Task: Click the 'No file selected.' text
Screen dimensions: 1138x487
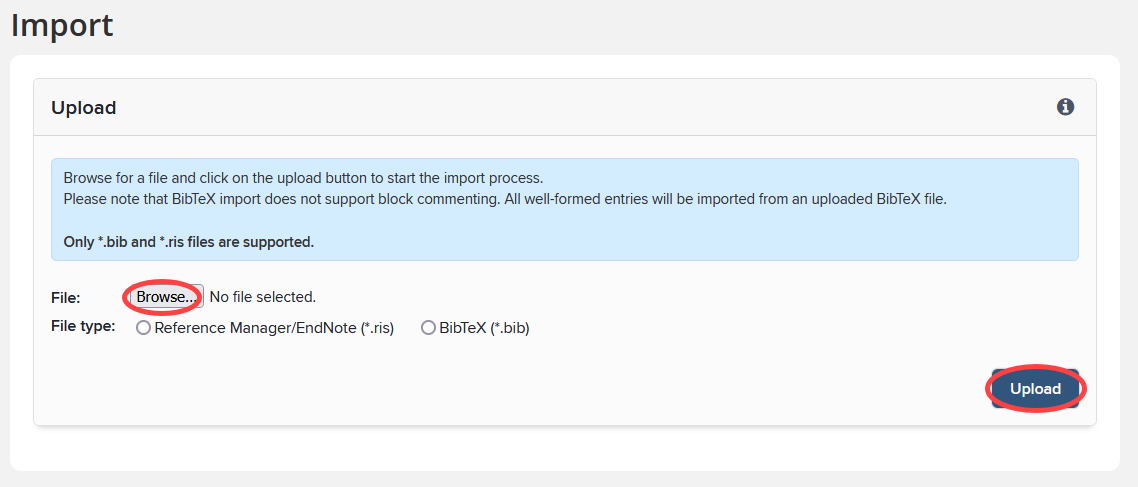Action: pyautogui.click(x=262, y=297)
